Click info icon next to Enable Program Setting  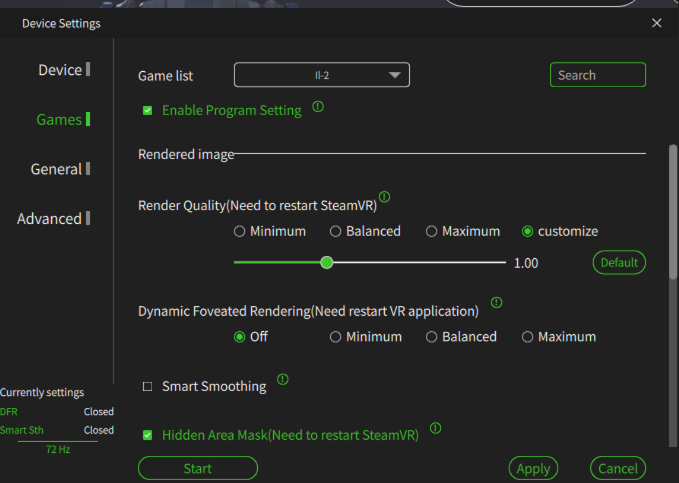tap(318, 106)
